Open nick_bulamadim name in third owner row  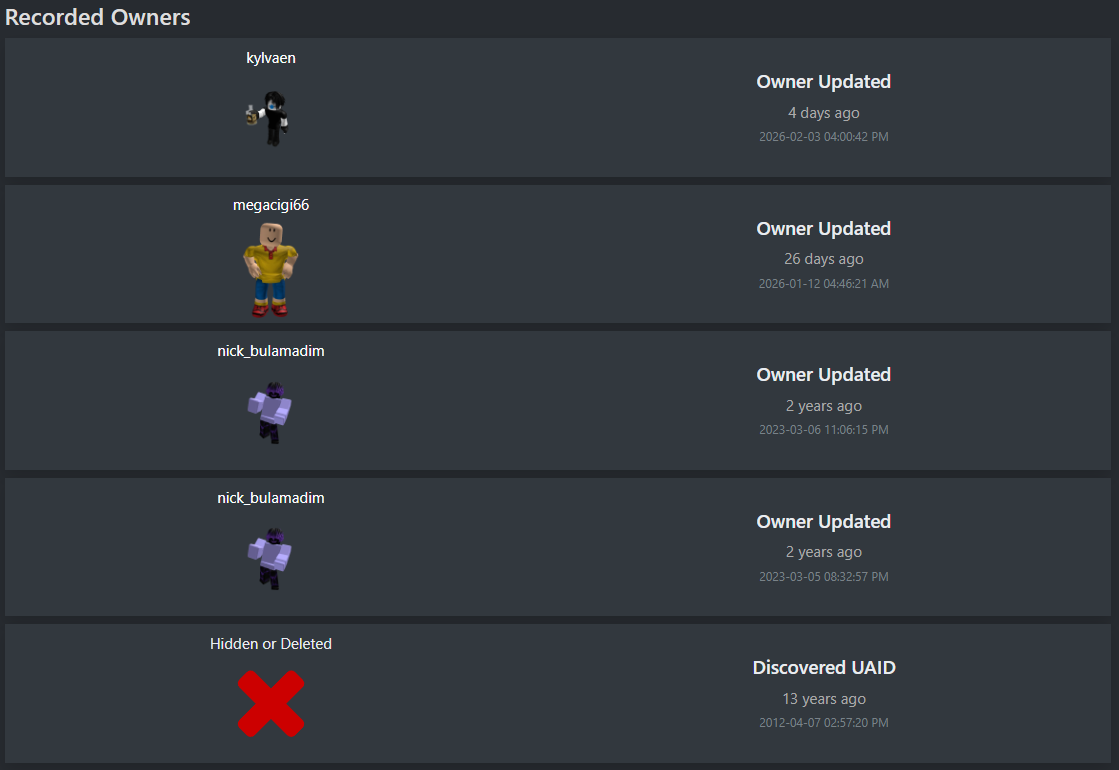tap(270, 351)
